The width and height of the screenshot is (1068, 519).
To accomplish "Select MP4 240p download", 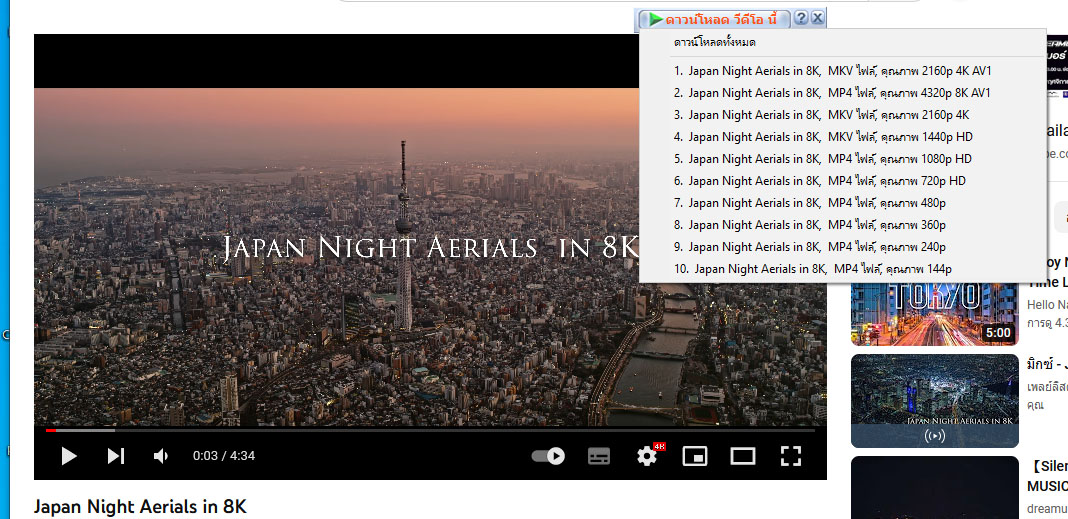I will pos(809,247).
